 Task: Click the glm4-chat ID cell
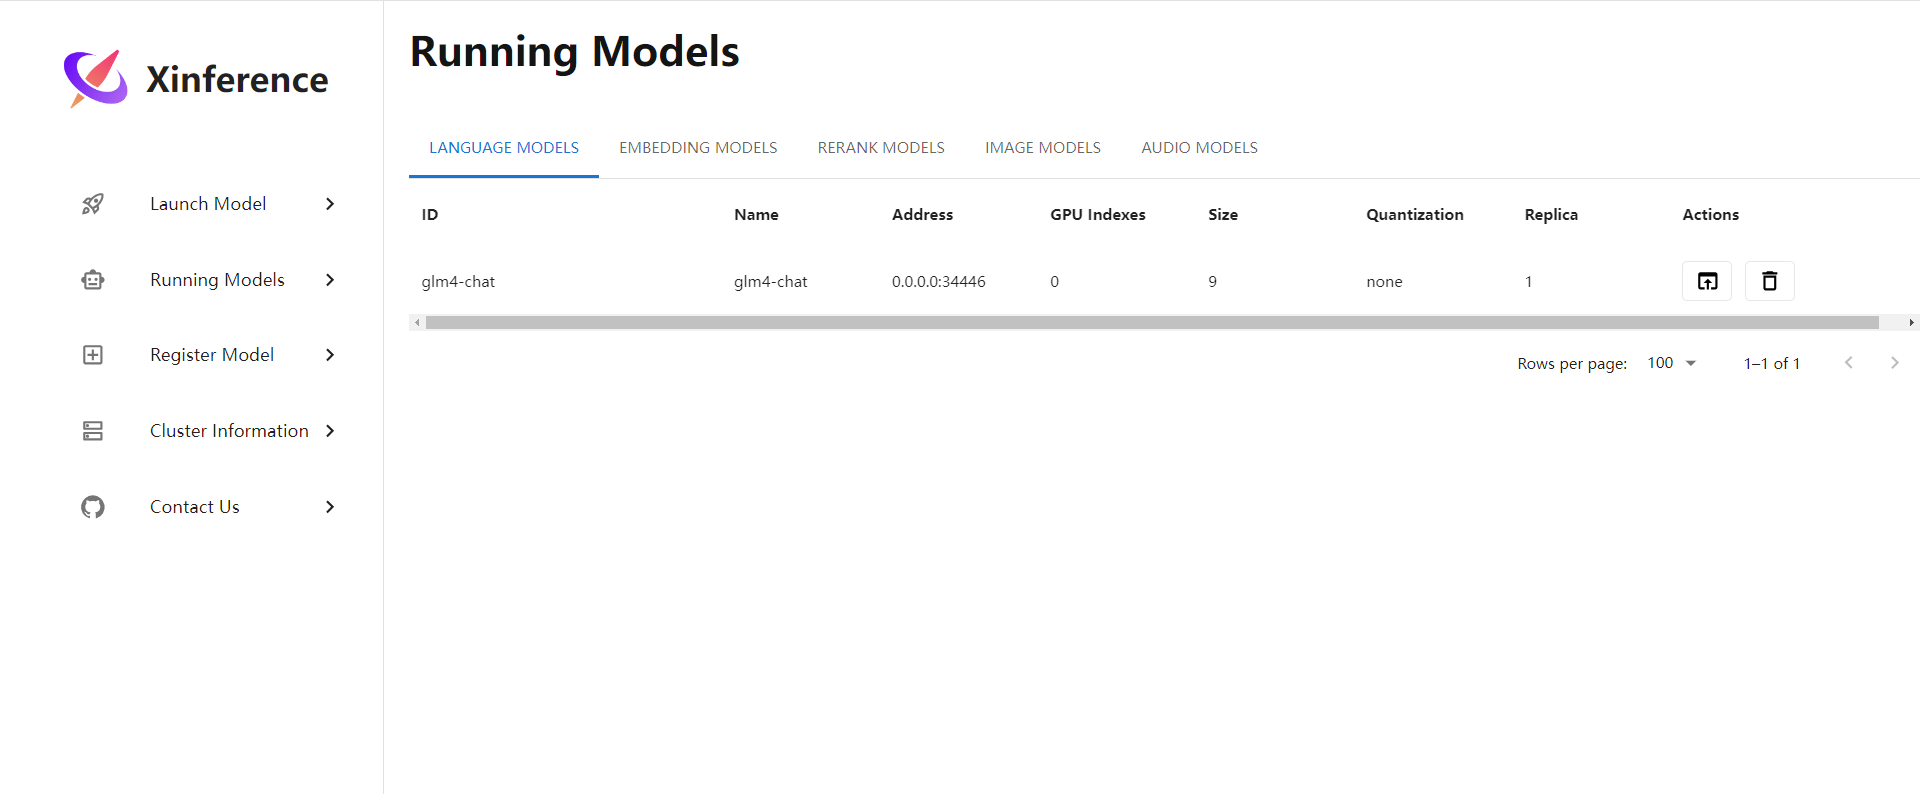[458, 282]
